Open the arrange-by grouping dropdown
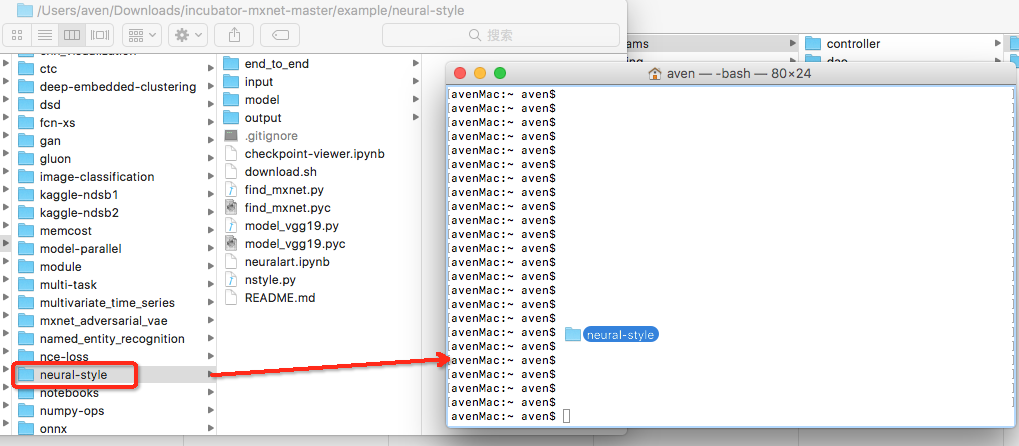Screen dimensions: 1019x446 tap(141, 35)
